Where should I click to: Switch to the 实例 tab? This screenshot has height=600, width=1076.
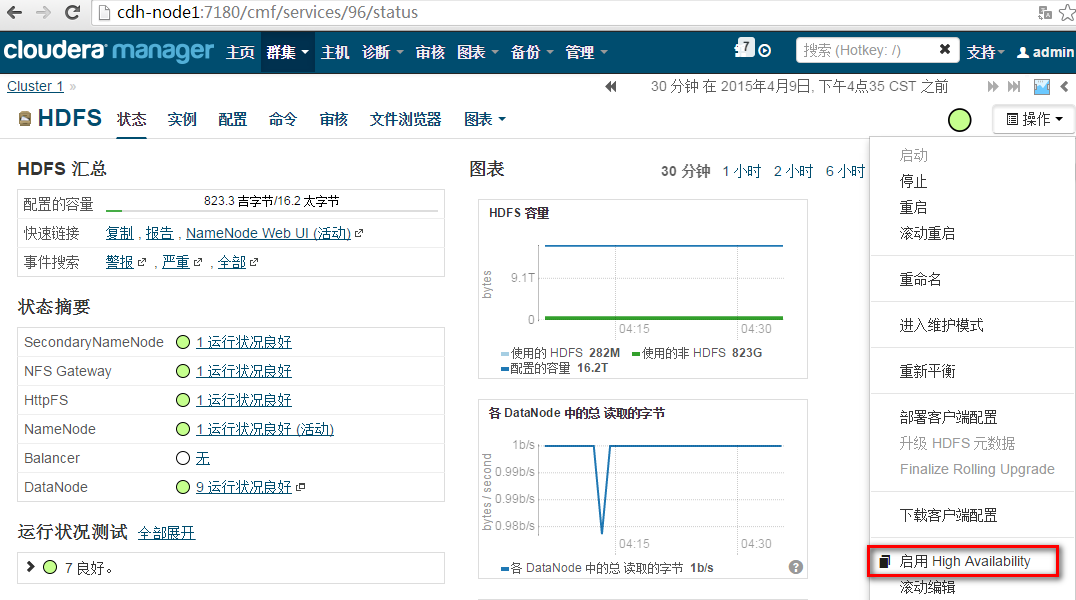point(181,118)
